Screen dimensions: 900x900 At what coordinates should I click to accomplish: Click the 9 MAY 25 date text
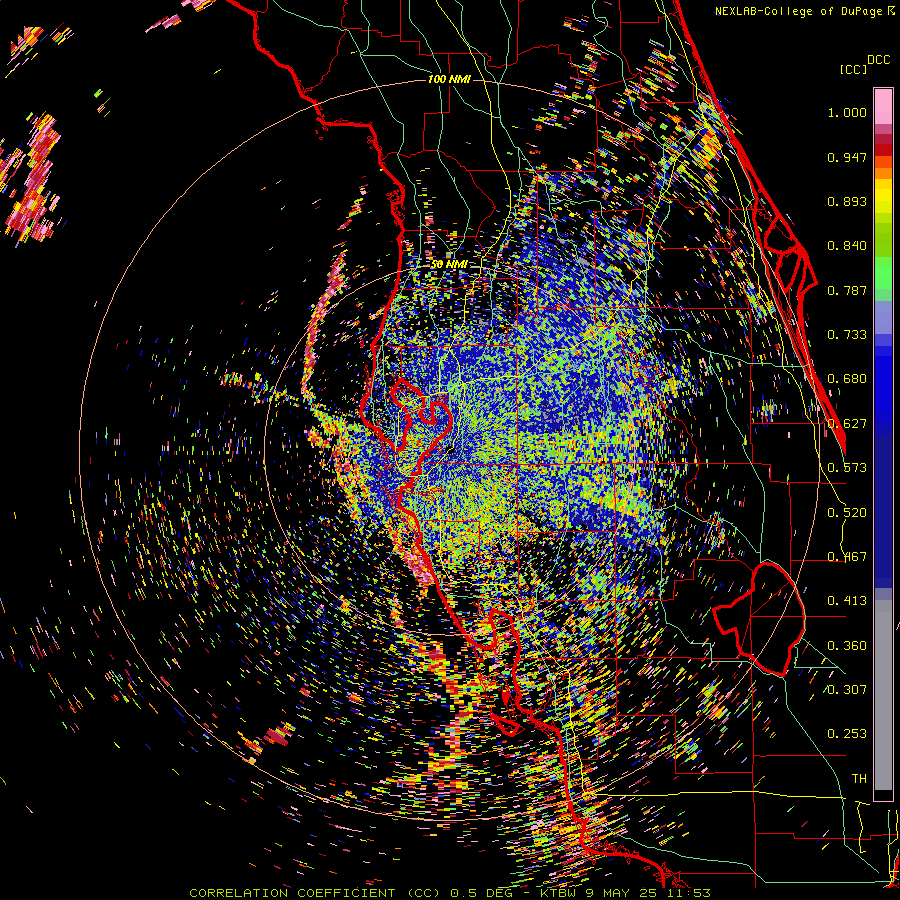pos(623,893)
